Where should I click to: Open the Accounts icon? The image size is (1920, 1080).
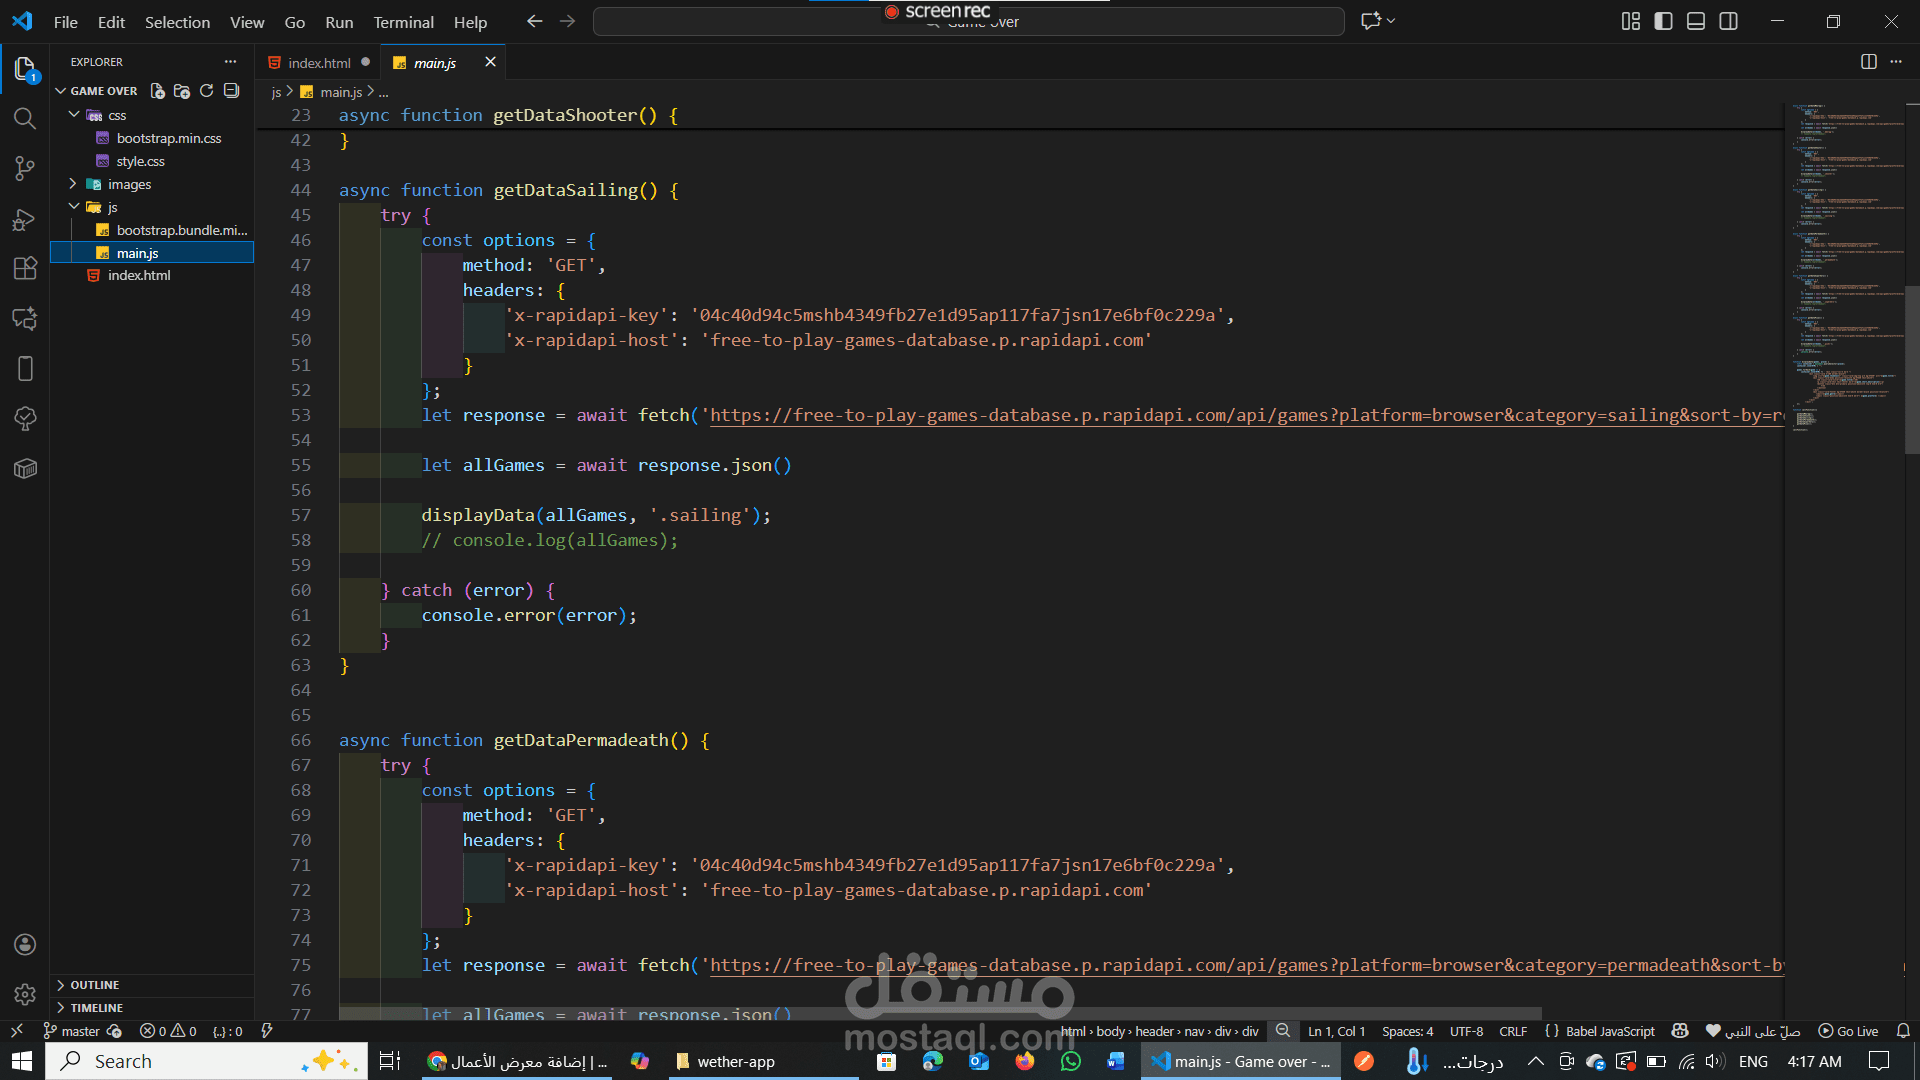coord(25,944)
